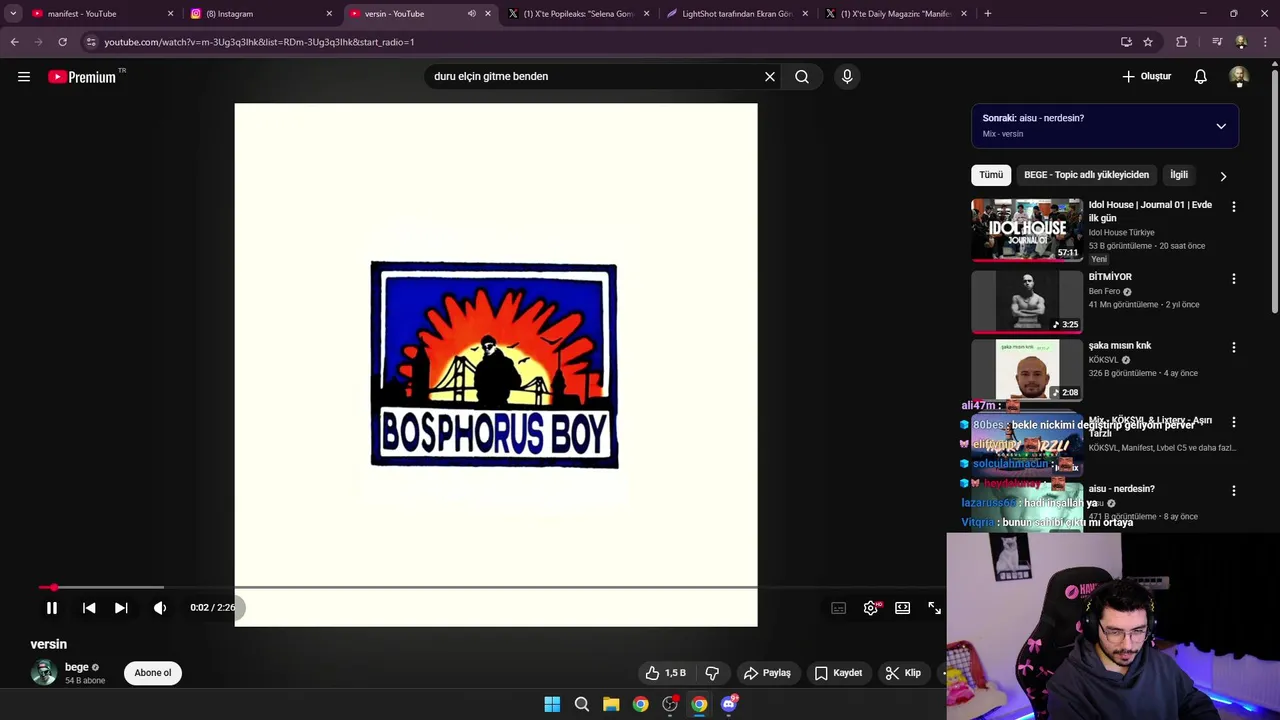Toggle theater mode in player
Viewport: 1280px width, 720px height.
(x=903, y=608)
